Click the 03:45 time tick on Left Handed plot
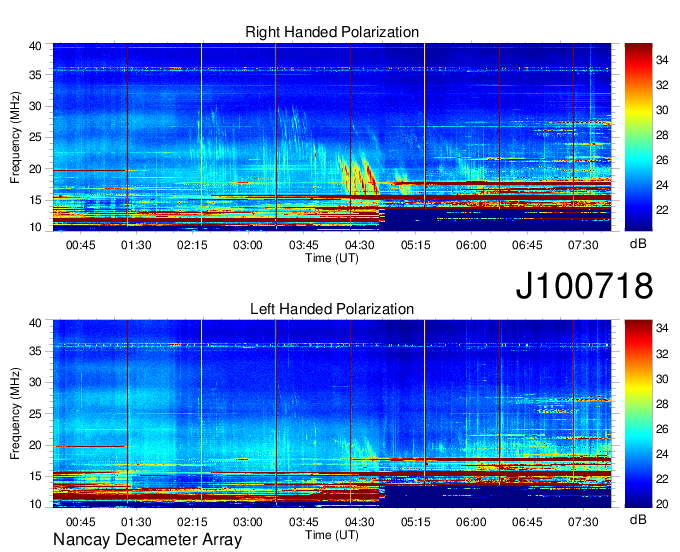 coord(304,522)
